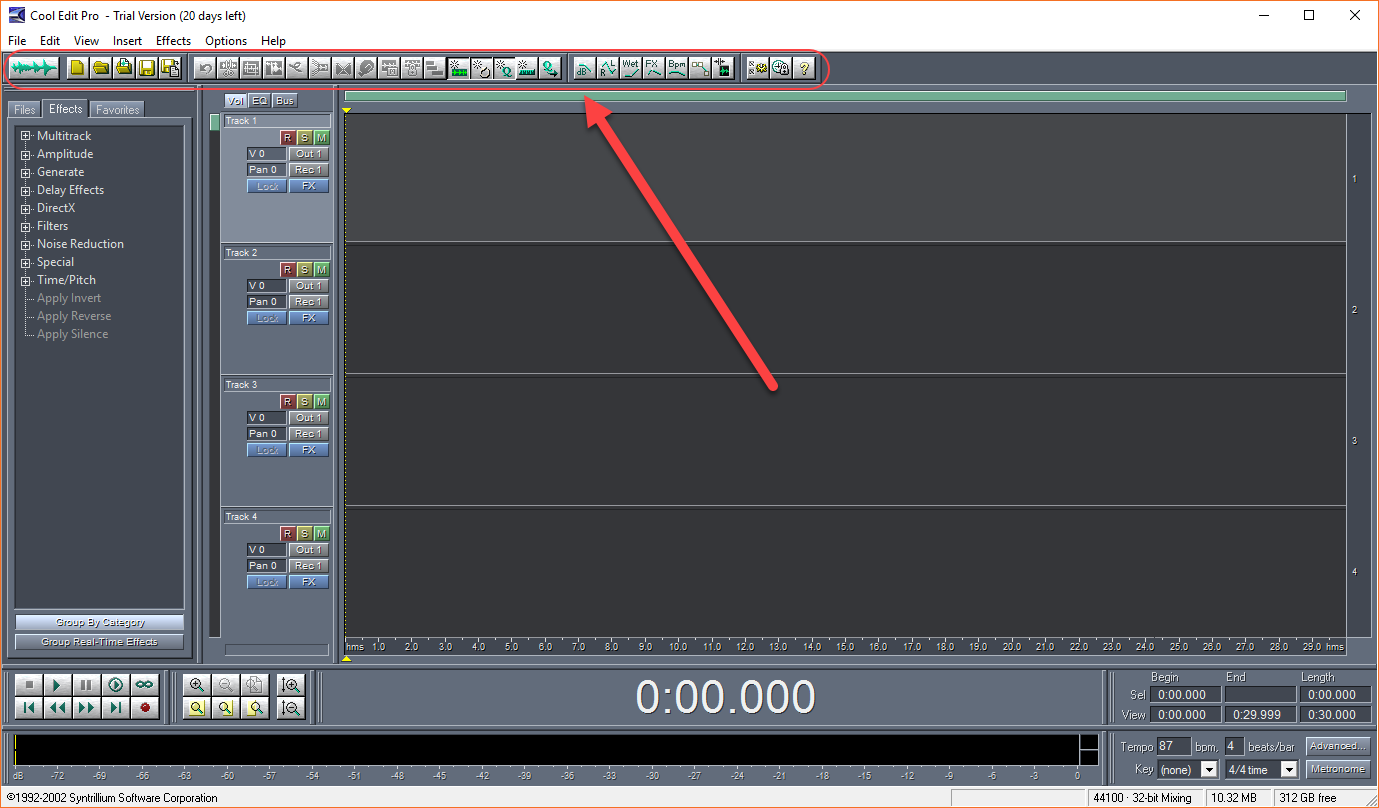This screenshot has height=808, width=1379.
Task: Zoom in horizontally with magnifier icon
Action: 197,685
